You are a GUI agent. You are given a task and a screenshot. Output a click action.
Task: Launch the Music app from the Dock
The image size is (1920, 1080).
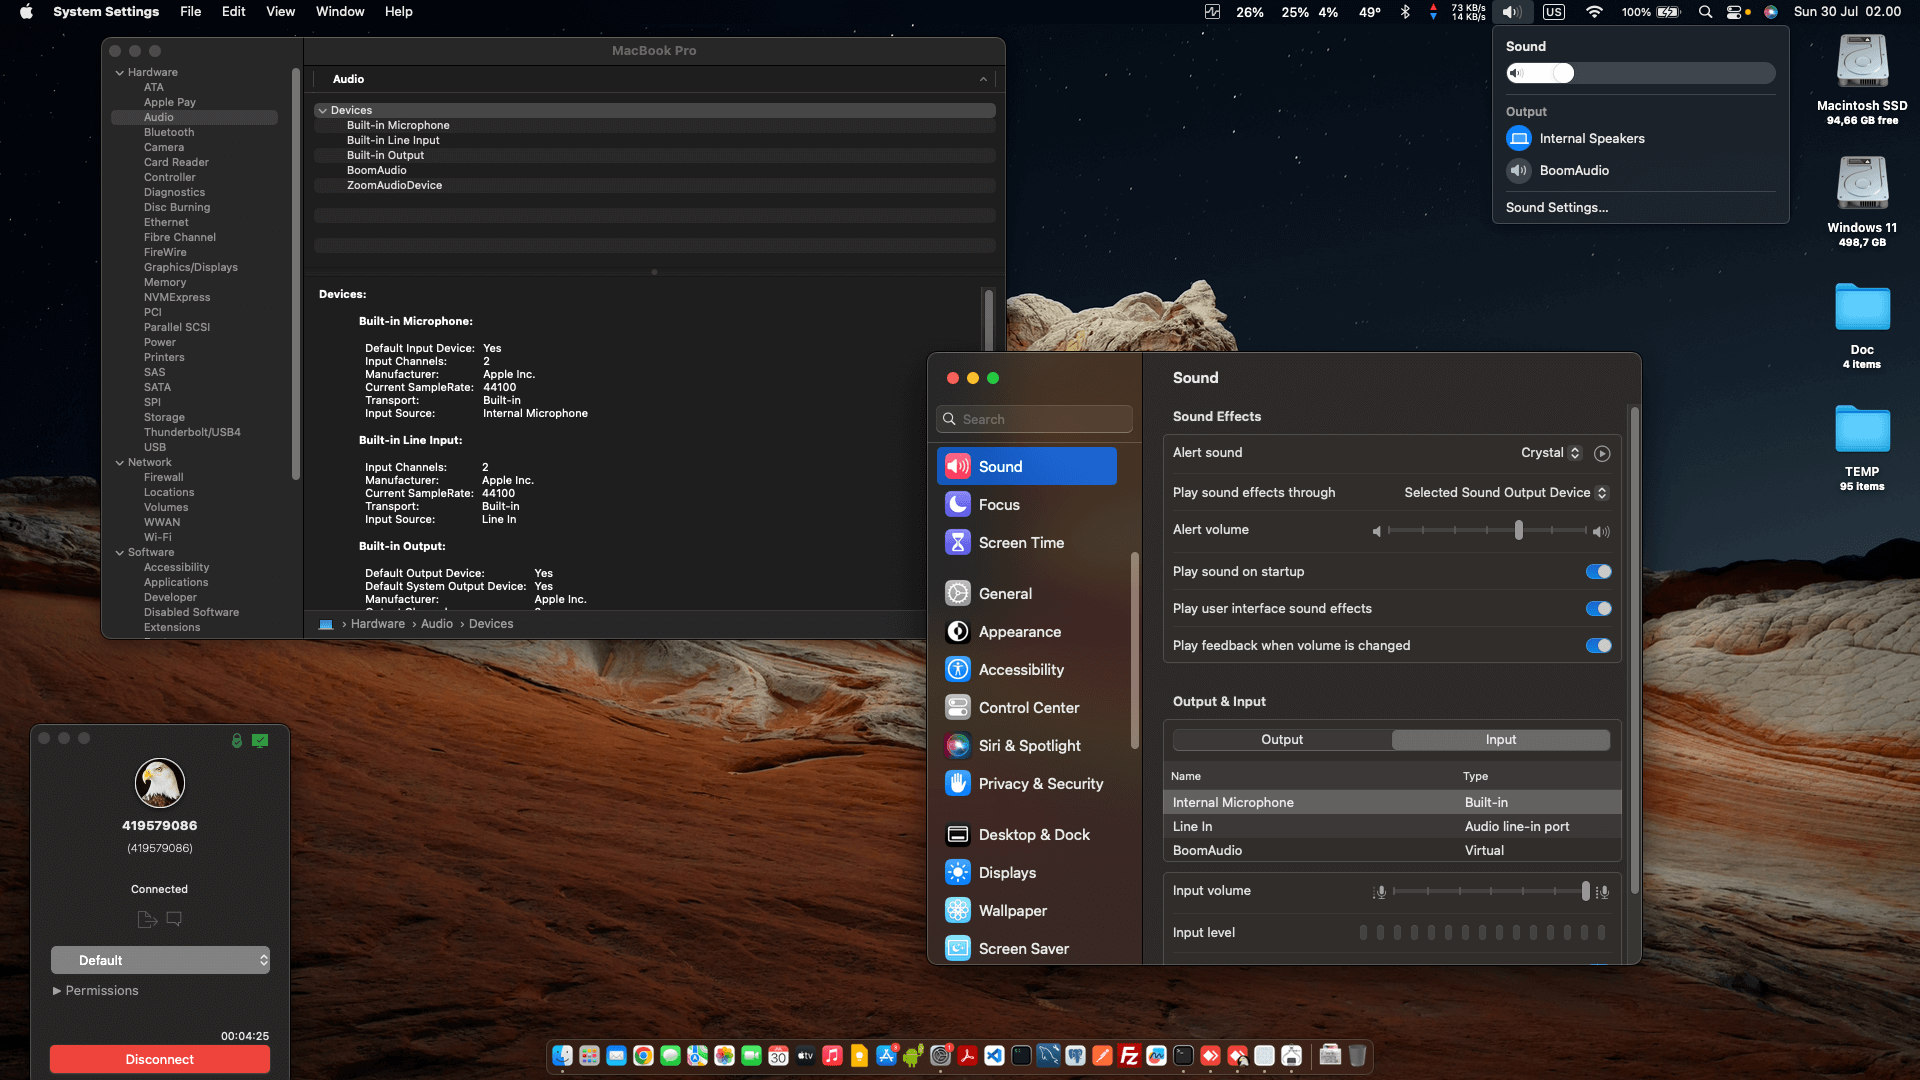pos(832,1056)
